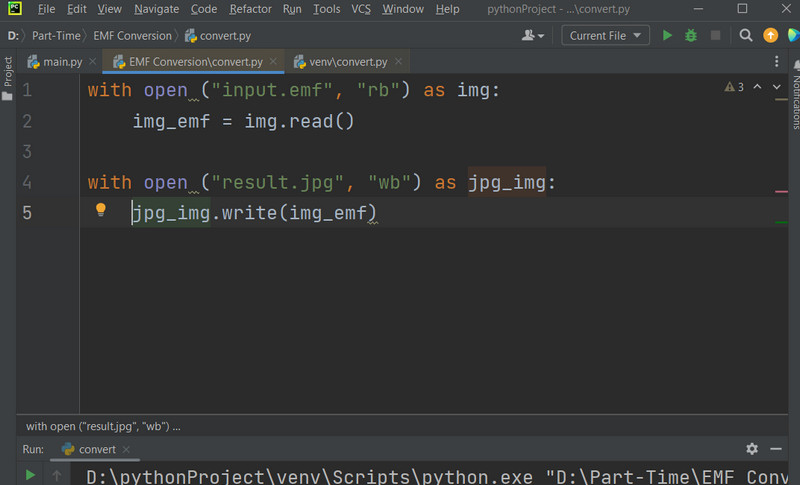
Task: Click the red error stripe mark in scrollbar
Action: click(781, 191)
